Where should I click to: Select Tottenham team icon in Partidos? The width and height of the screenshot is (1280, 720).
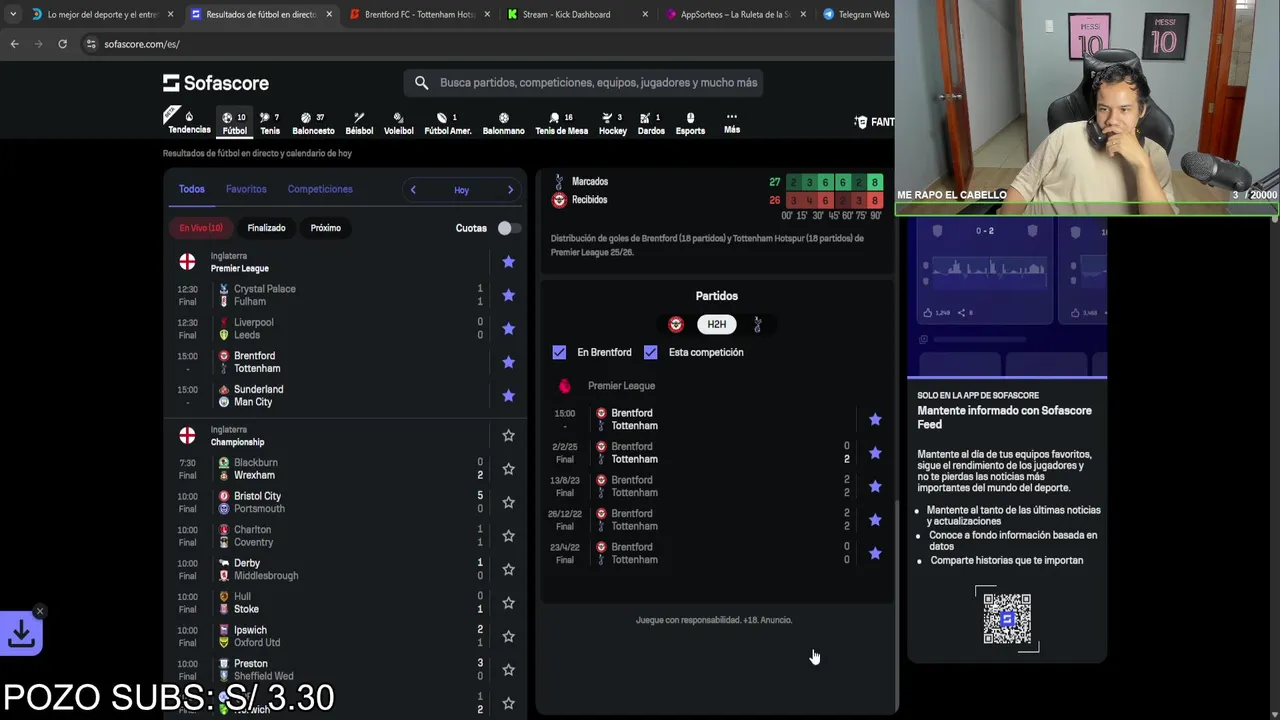click(x=757, y=324)
